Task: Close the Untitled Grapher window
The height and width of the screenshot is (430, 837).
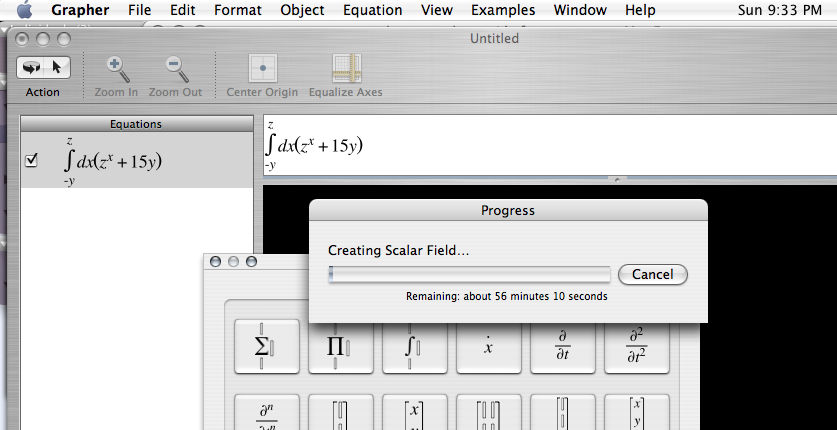Action: click(x=22, y=39)
